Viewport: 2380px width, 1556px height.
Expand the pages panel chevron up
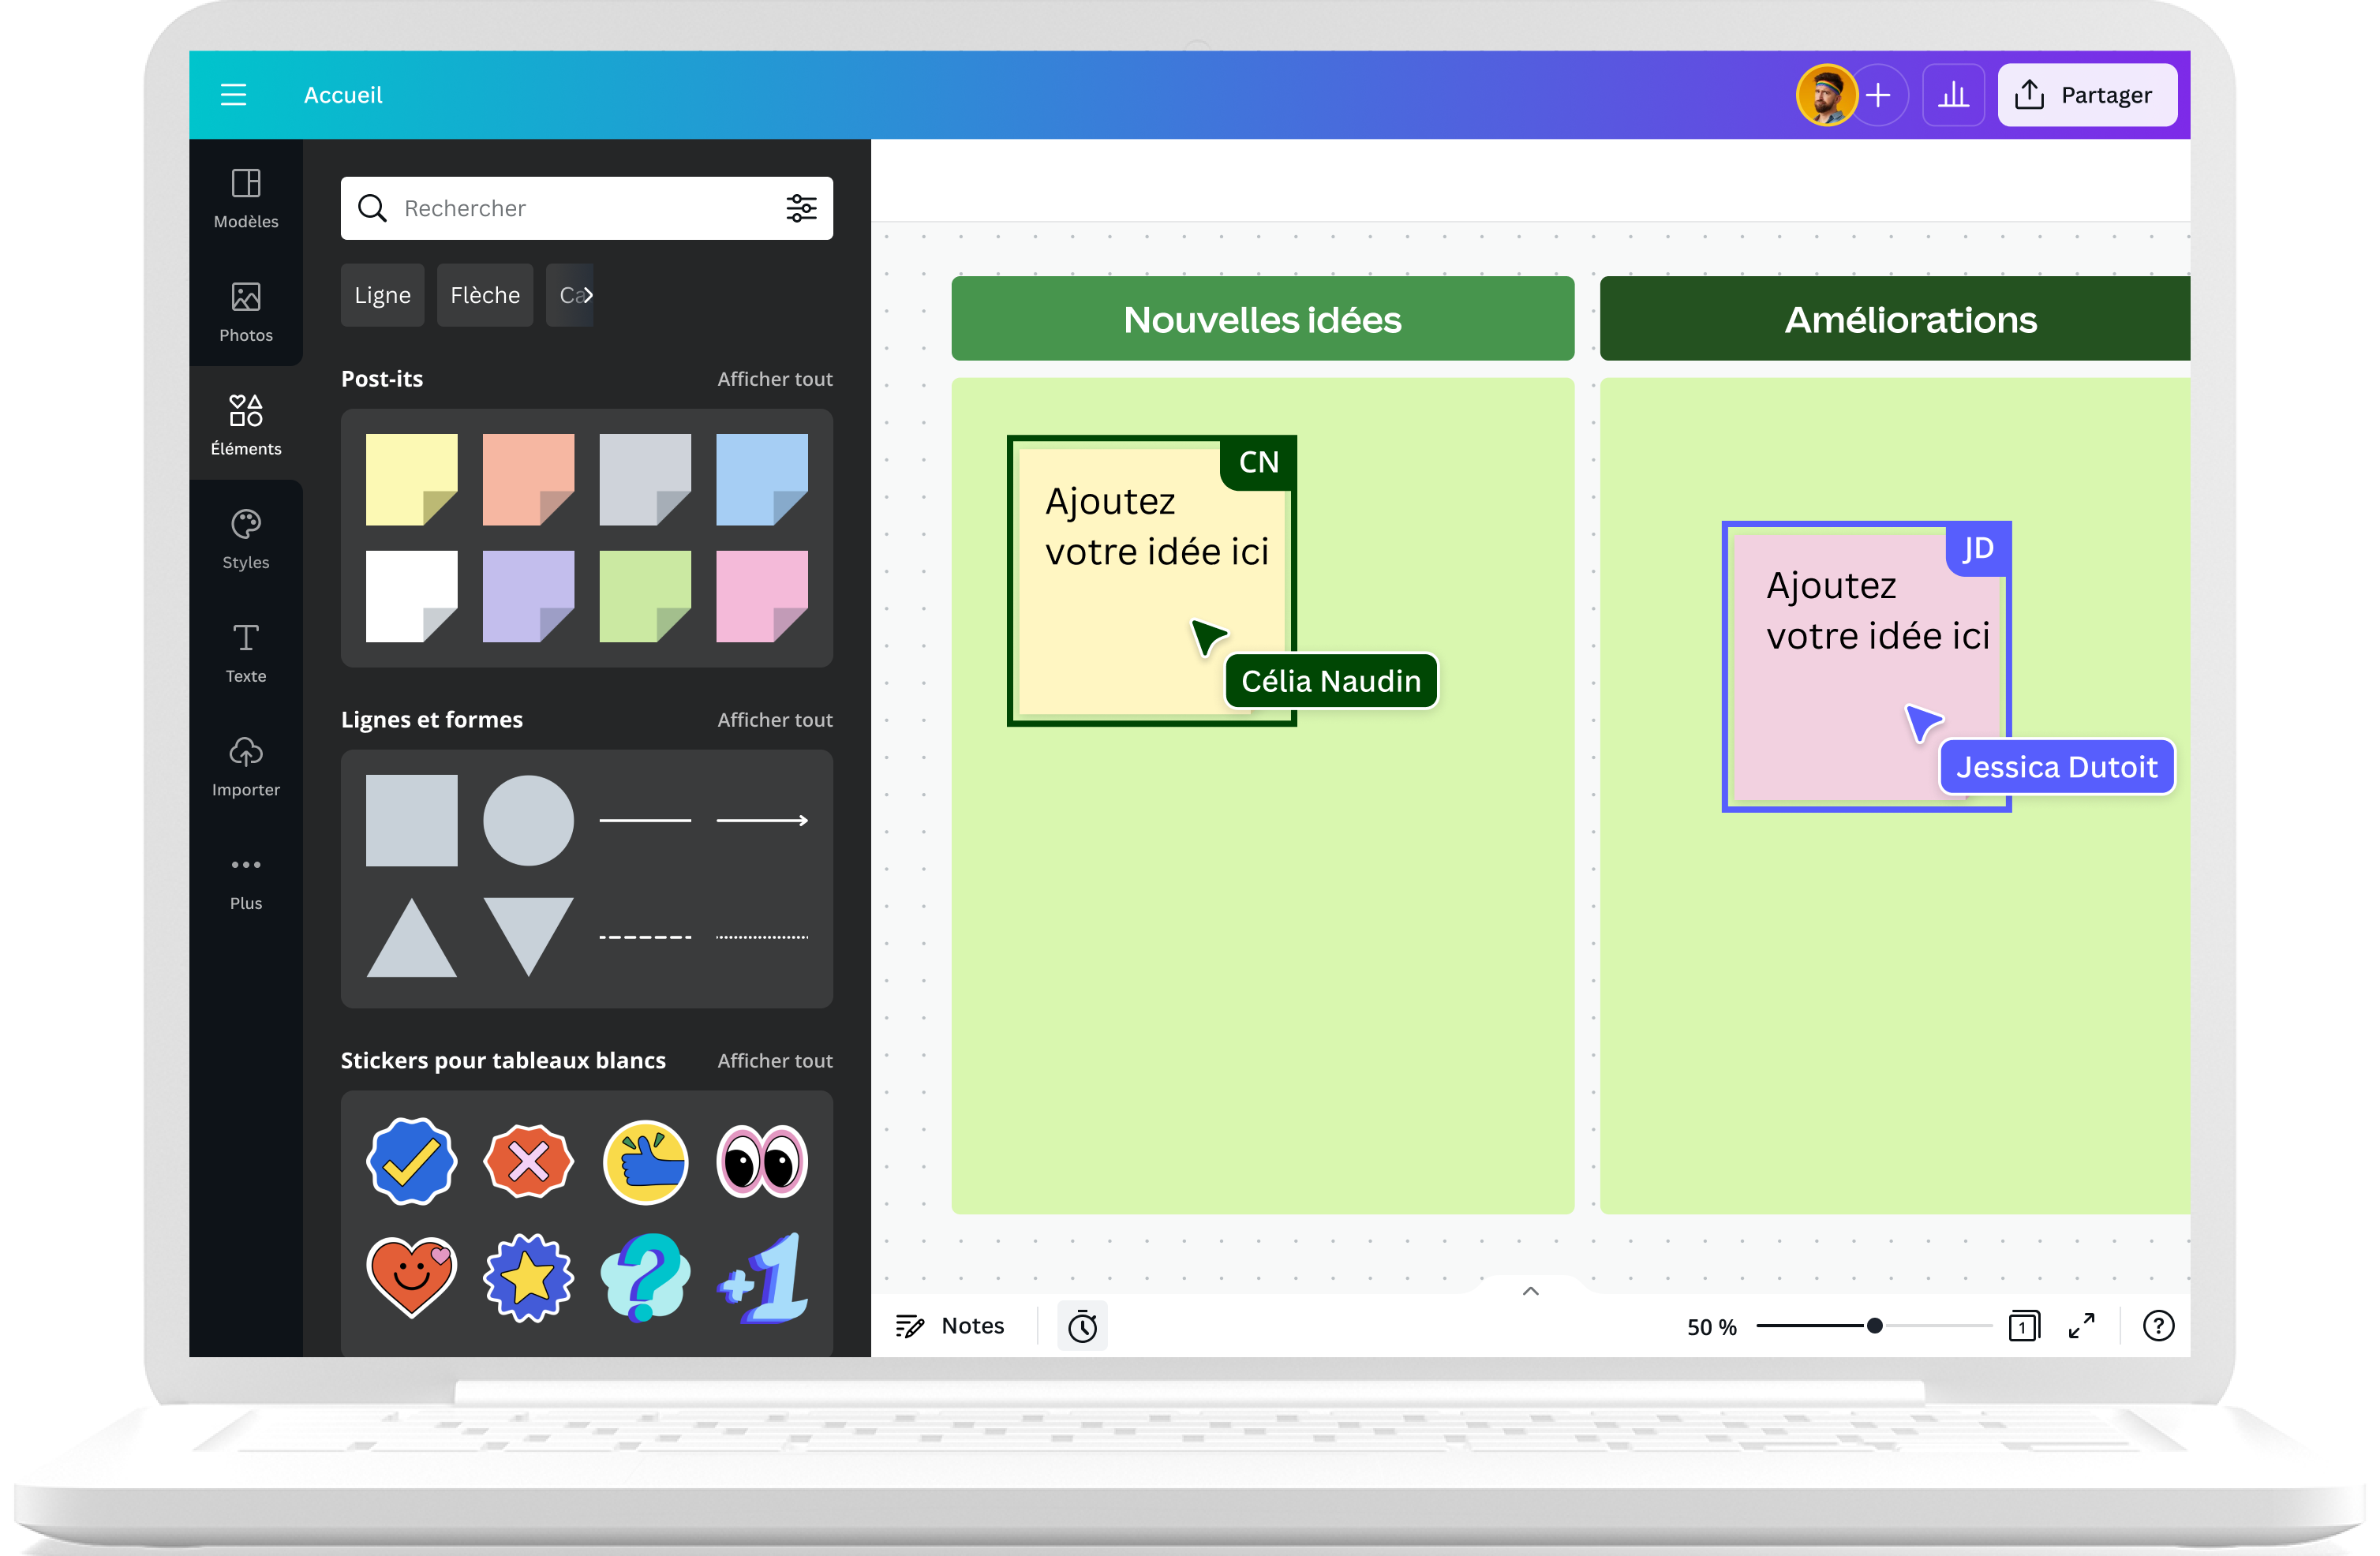tap(1530, 1291)
